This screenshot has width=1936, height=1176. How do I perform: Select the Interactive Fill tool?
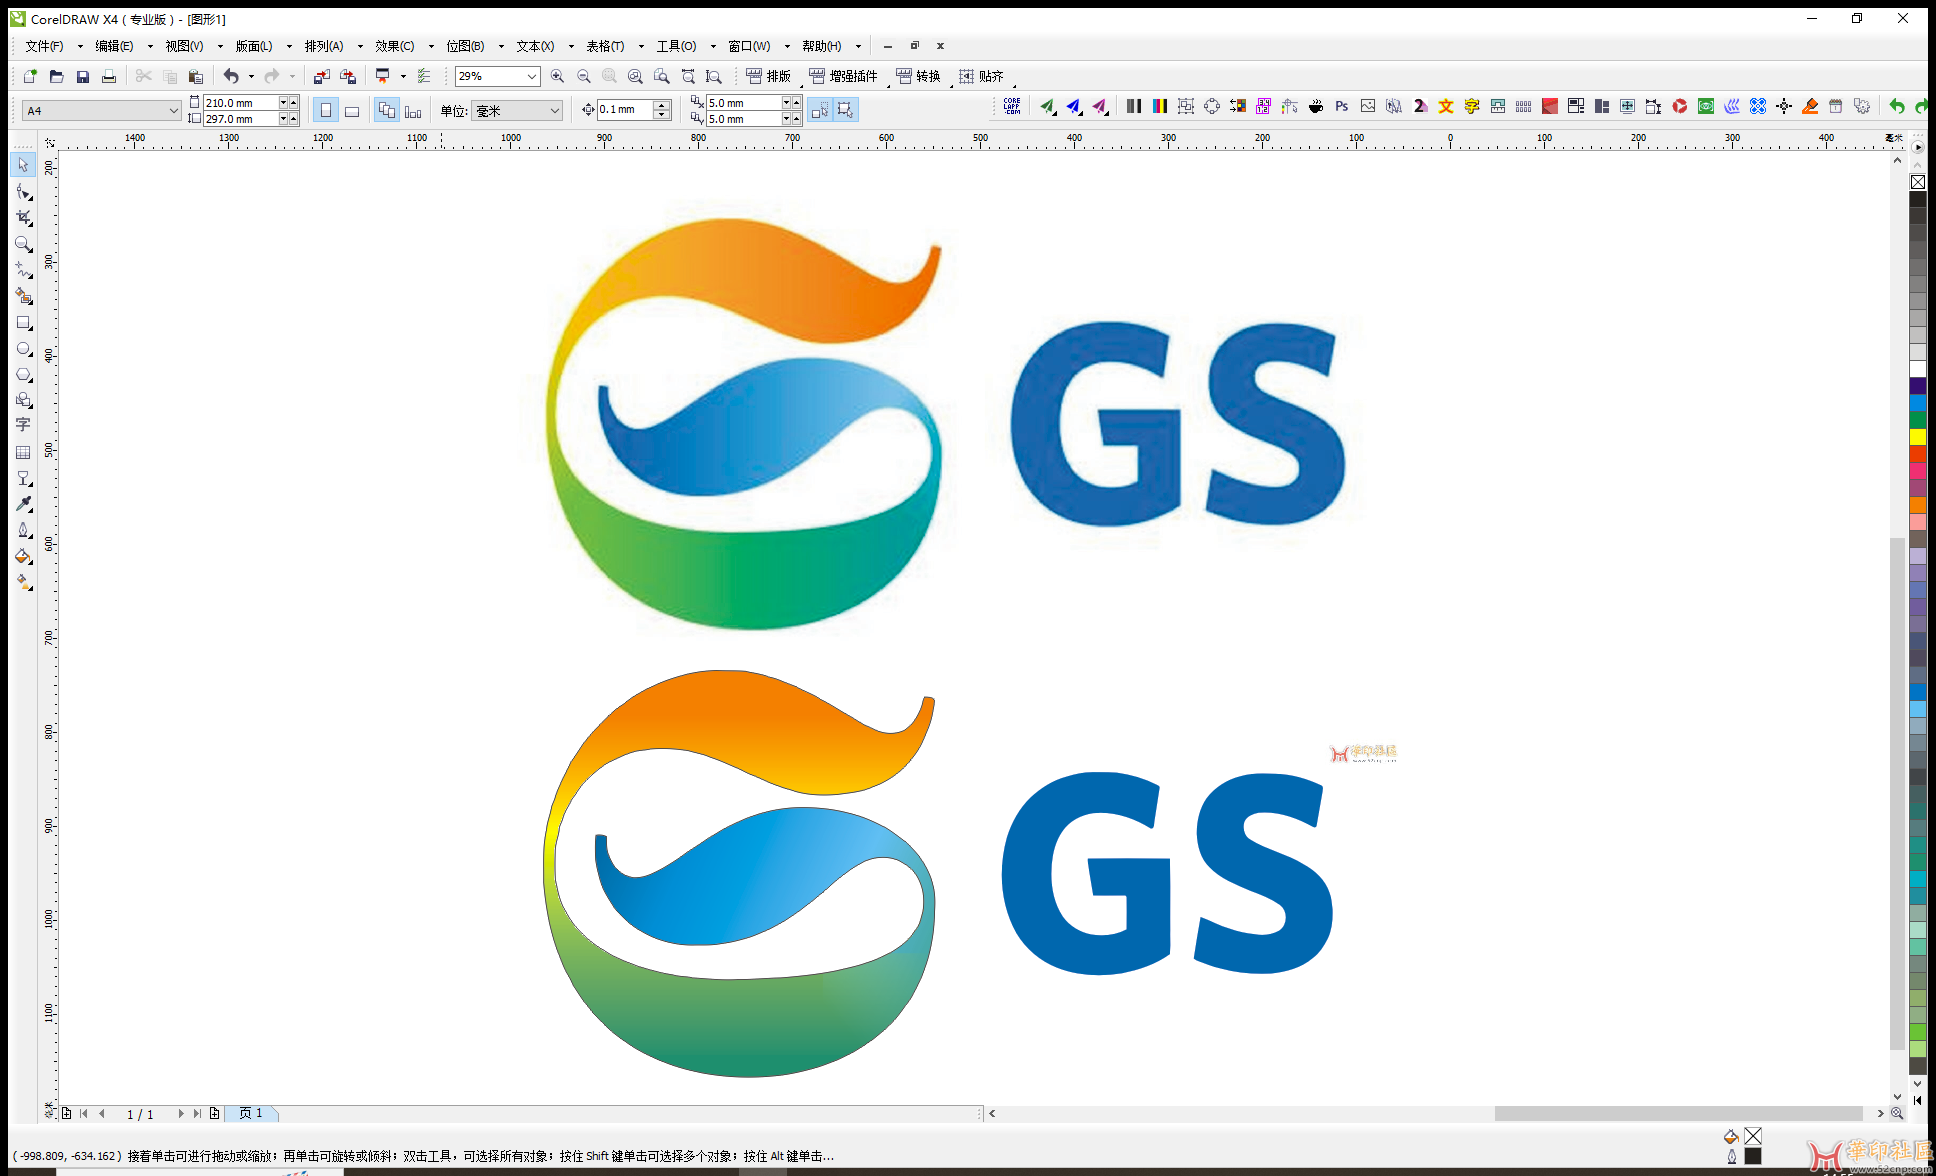[x=23, y=582]
